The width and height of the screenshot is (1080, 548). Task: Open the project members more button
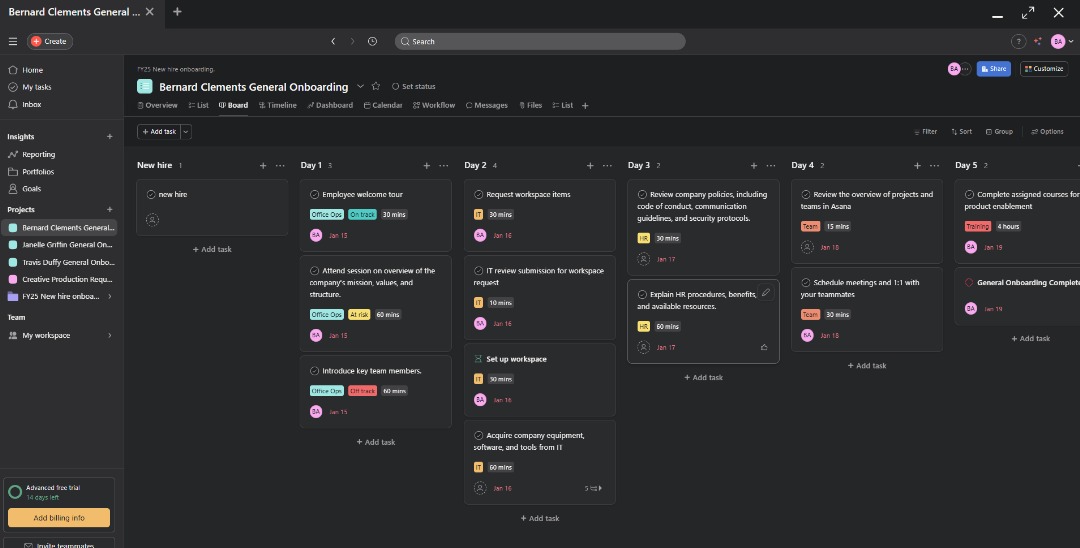coord(966,69)
